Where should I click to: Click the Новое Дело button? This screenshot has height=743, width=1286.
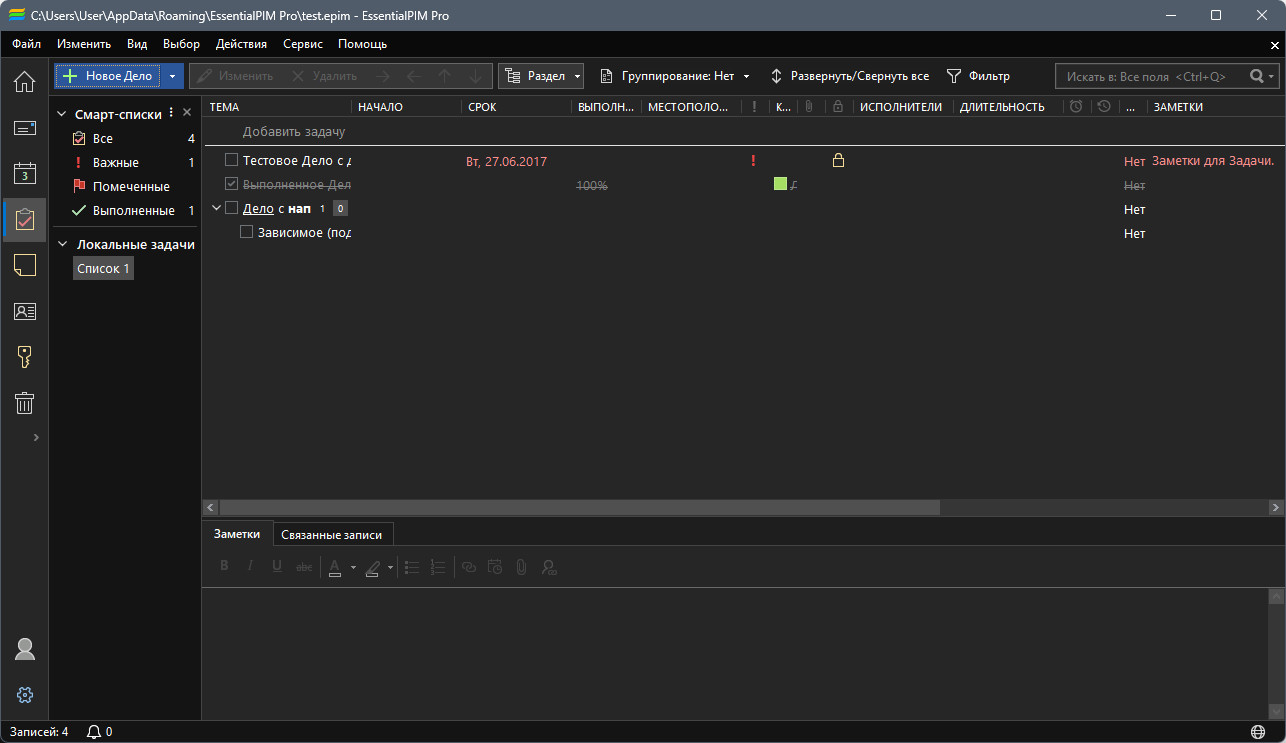[107, 76]
